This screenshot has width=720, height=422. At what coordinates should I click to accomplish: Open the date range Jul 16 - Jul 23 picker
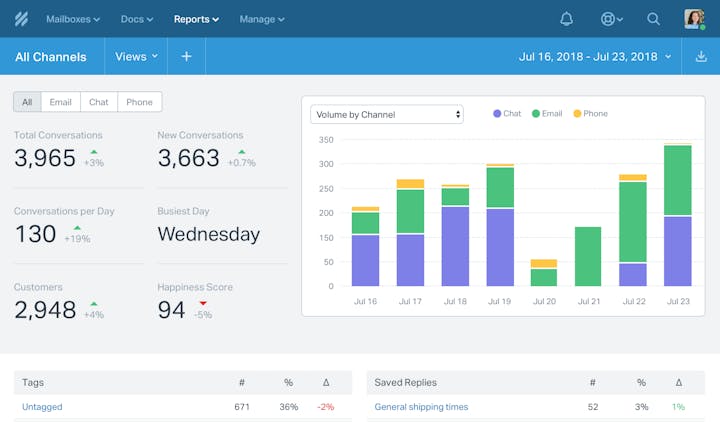(x=595, y=57)
